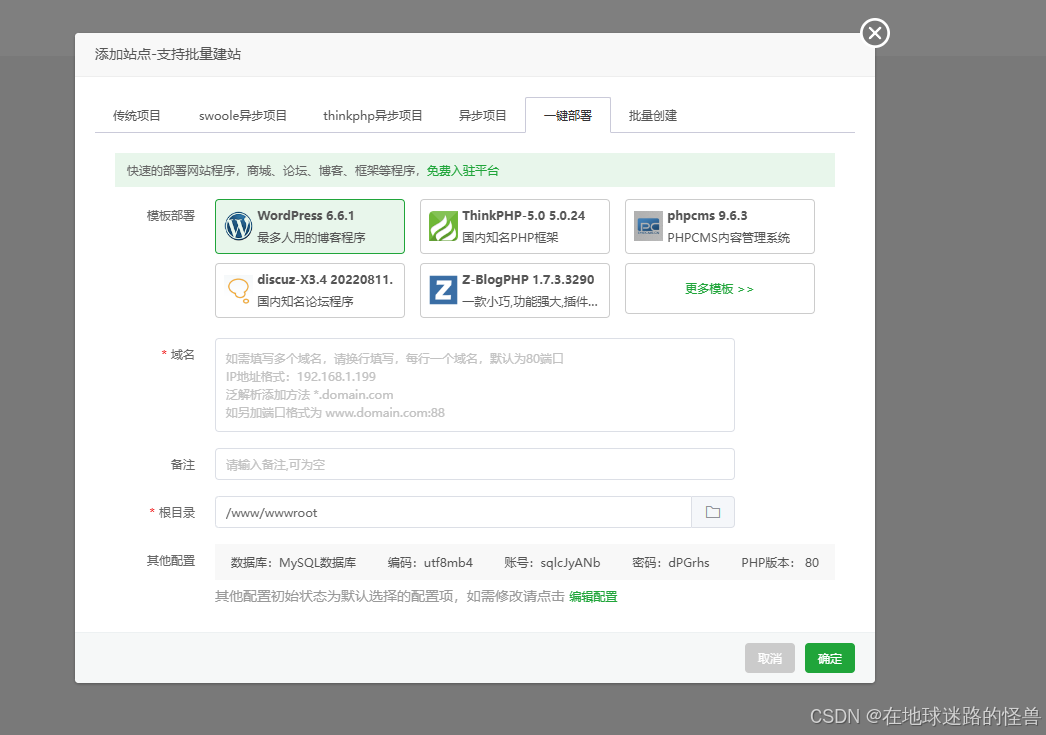The width and height of the screenshot is (1046, 735).
Task: Switch to swoole异步项目 tab
Action: (243, 115)
